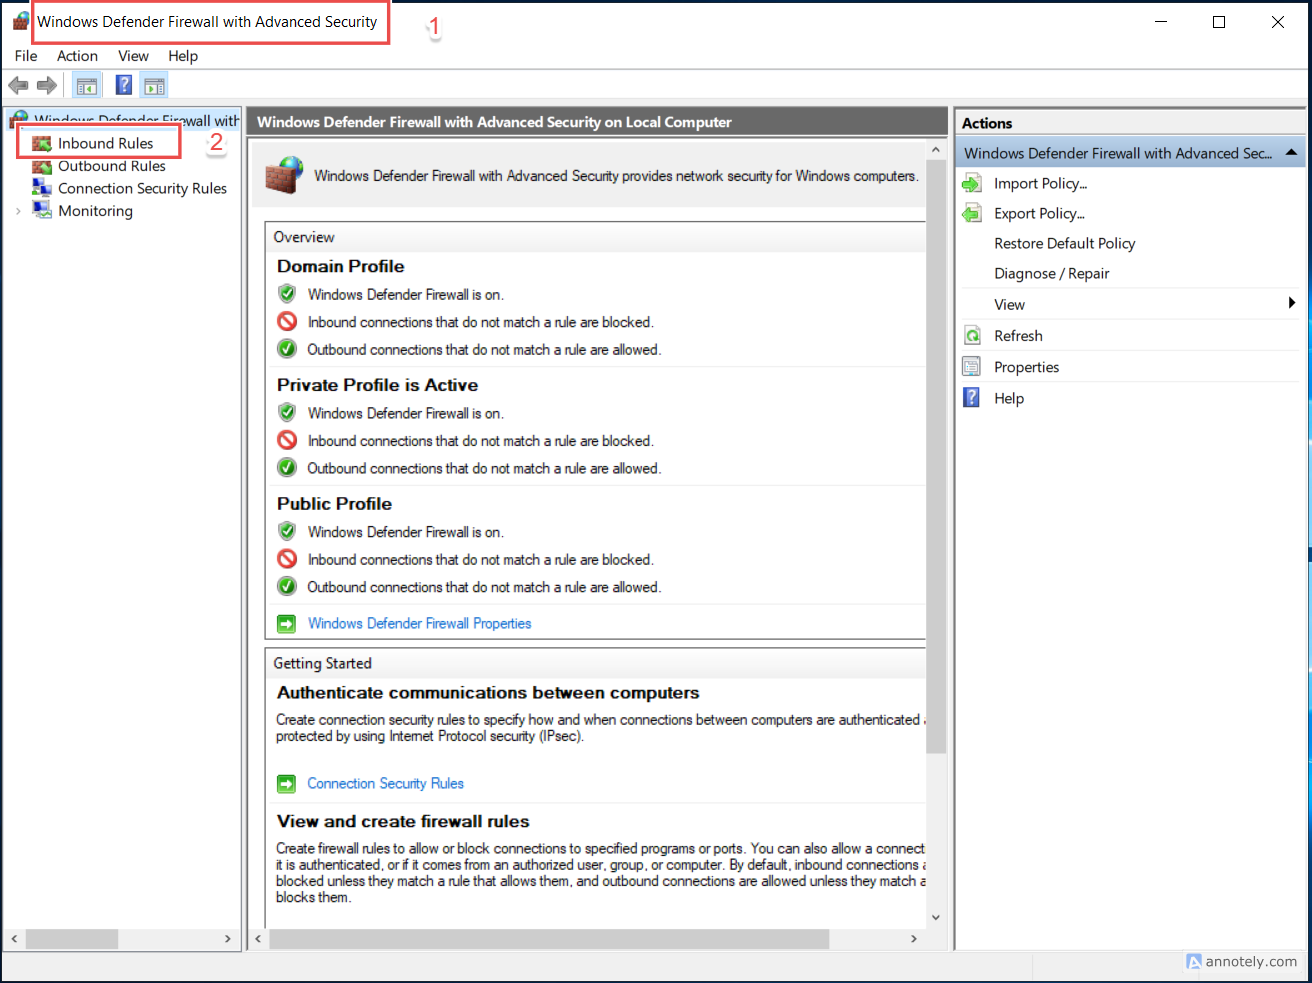The height and width of the screenshot is (983, 1312).
Task: Select Outbound Rules in the tree
Action: click(x=111, y=166)
